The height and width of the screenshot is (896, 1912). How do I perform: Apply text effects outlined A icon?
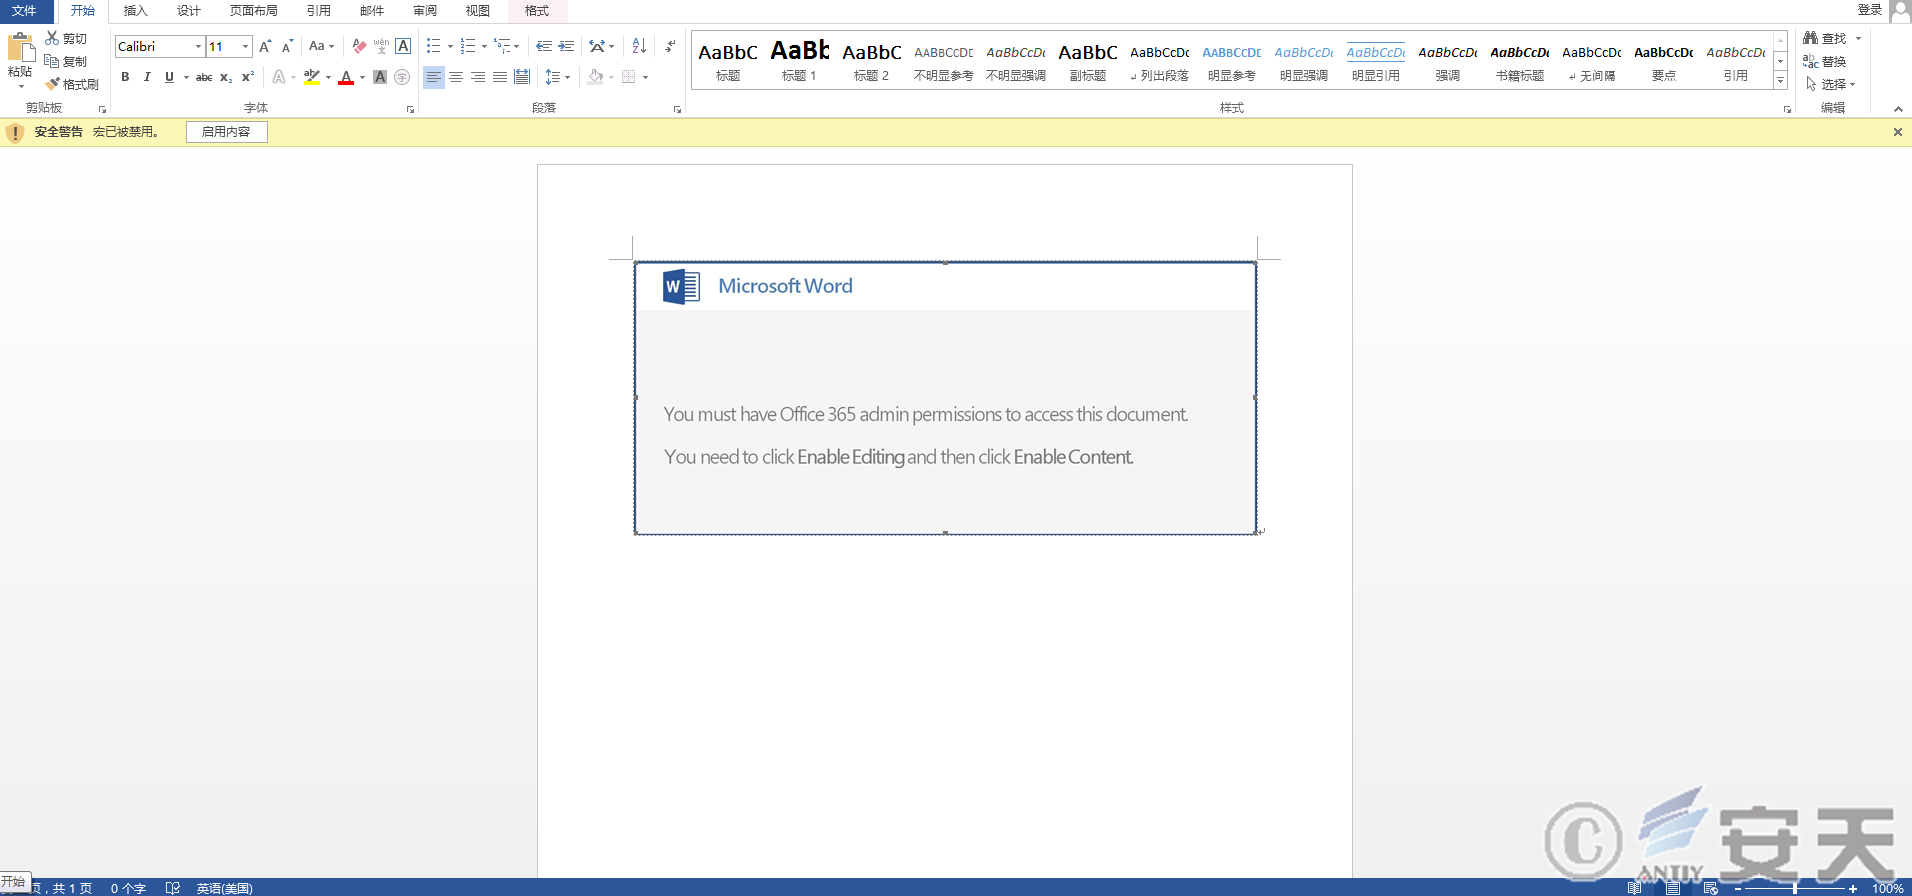click(x=279, y=77)
